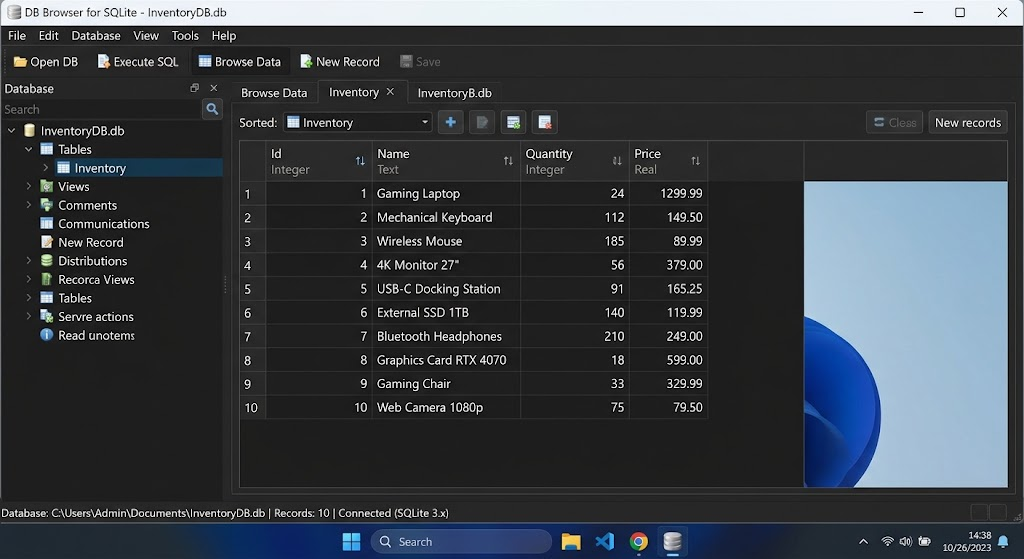Expand the collapsed Tables node below Recorca Views

29,298
